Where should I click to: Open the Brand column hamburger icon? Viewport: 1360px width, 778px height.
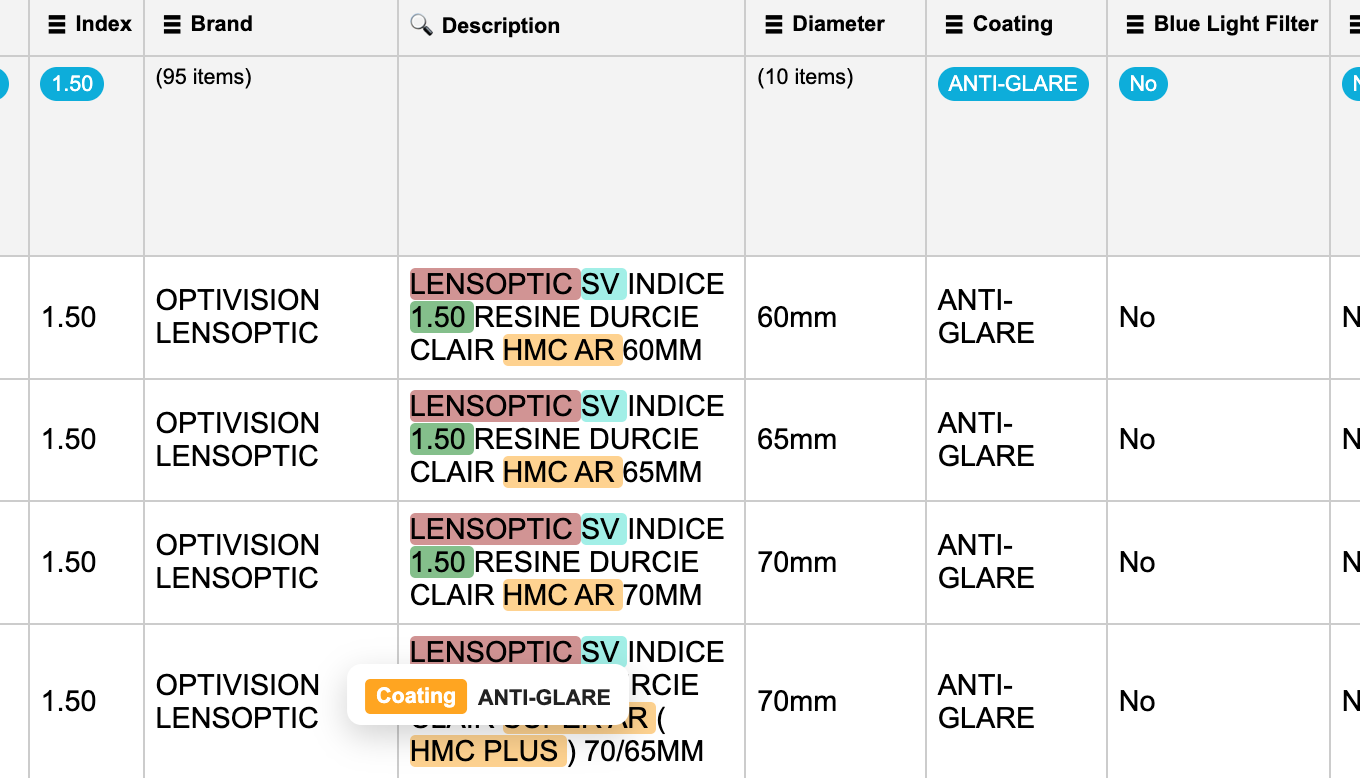172,24
